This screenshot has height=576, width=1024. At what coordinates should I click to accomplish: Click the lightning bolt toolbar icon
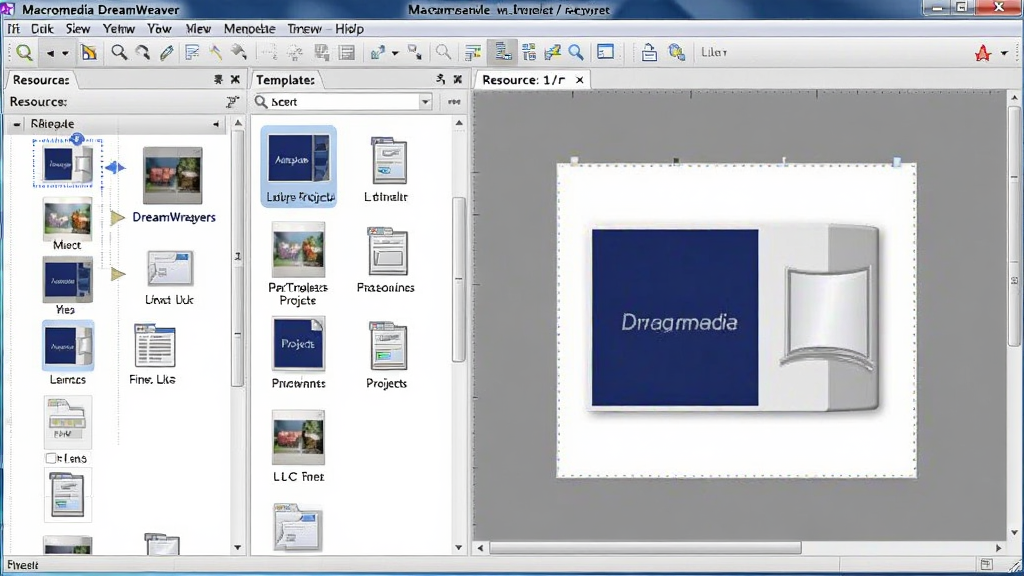click(x=552, y=53)
